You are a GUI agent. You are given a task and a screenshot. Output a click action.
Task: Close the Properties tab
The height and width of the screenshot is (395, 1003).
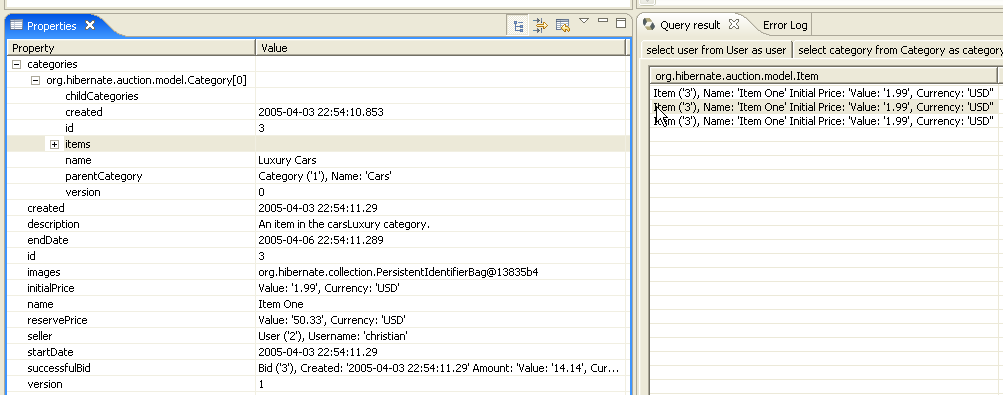pyautogui.click(x=90, y=26)
